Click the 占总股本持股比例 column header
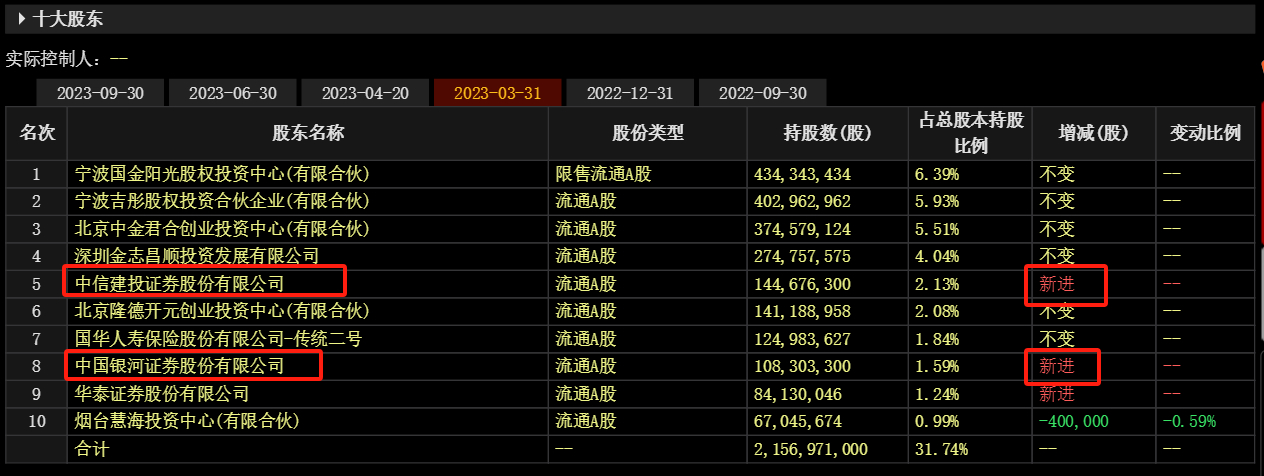The height and width of the screenshot is (476, 1264). [x=970, y=133]
